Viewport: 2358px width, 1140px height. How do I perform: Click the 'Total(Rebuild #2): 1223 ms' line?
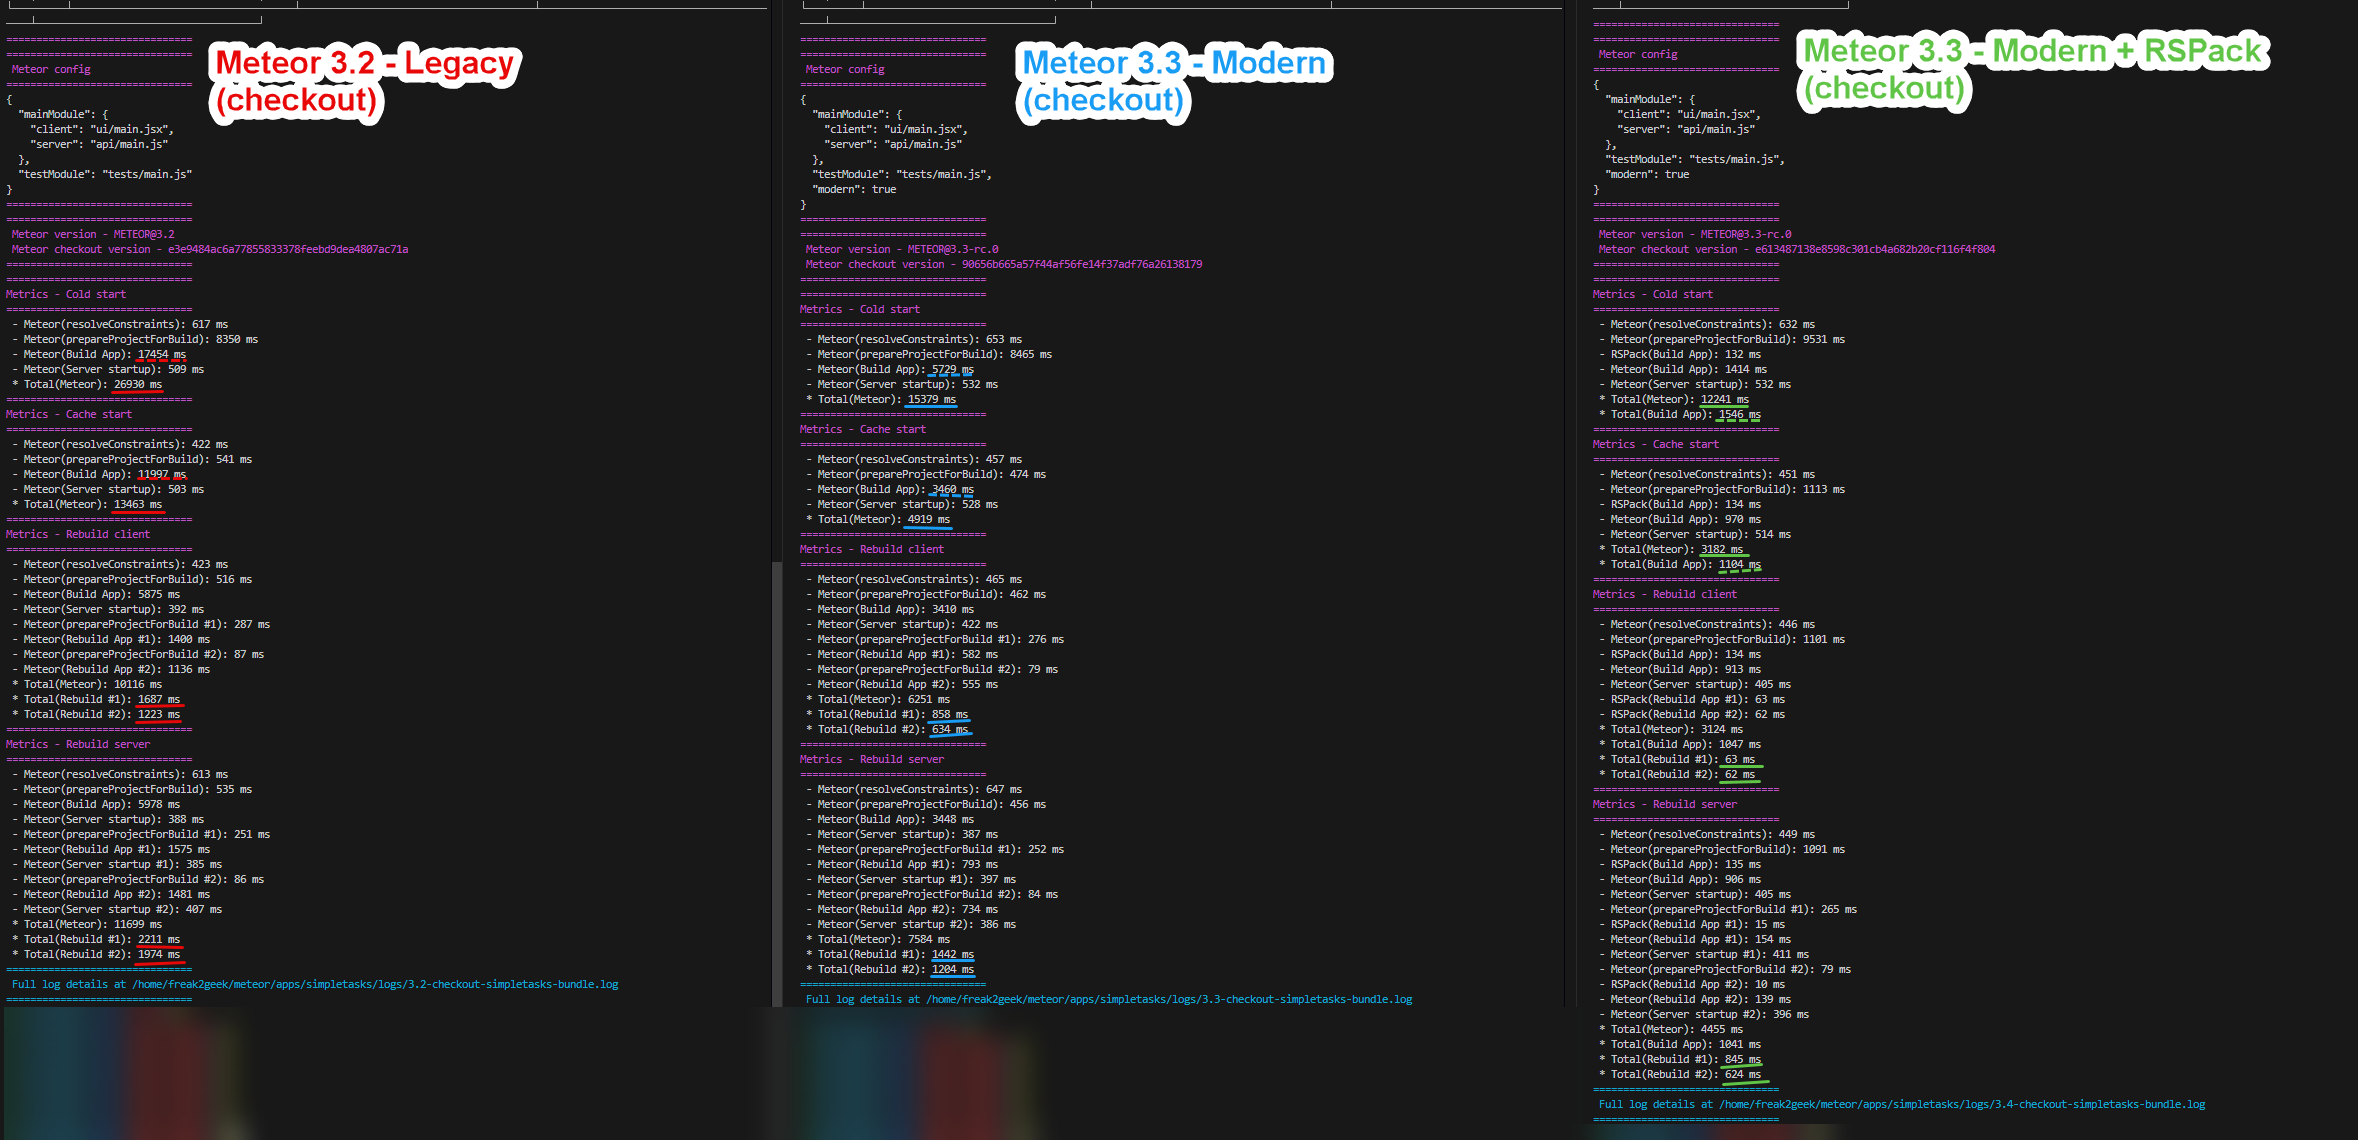(96, 714)
